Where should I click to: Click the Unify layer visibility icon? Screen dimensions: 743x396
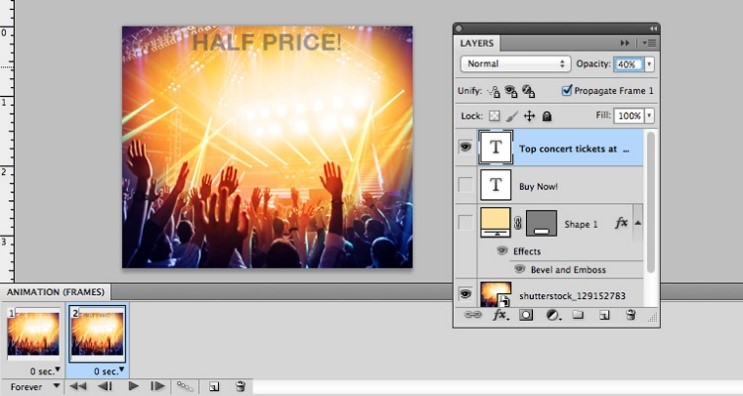point(511,91)
